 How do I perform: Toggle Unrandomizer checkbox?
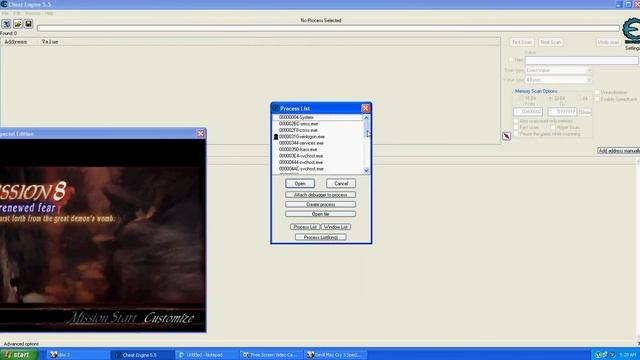[597, 93]
